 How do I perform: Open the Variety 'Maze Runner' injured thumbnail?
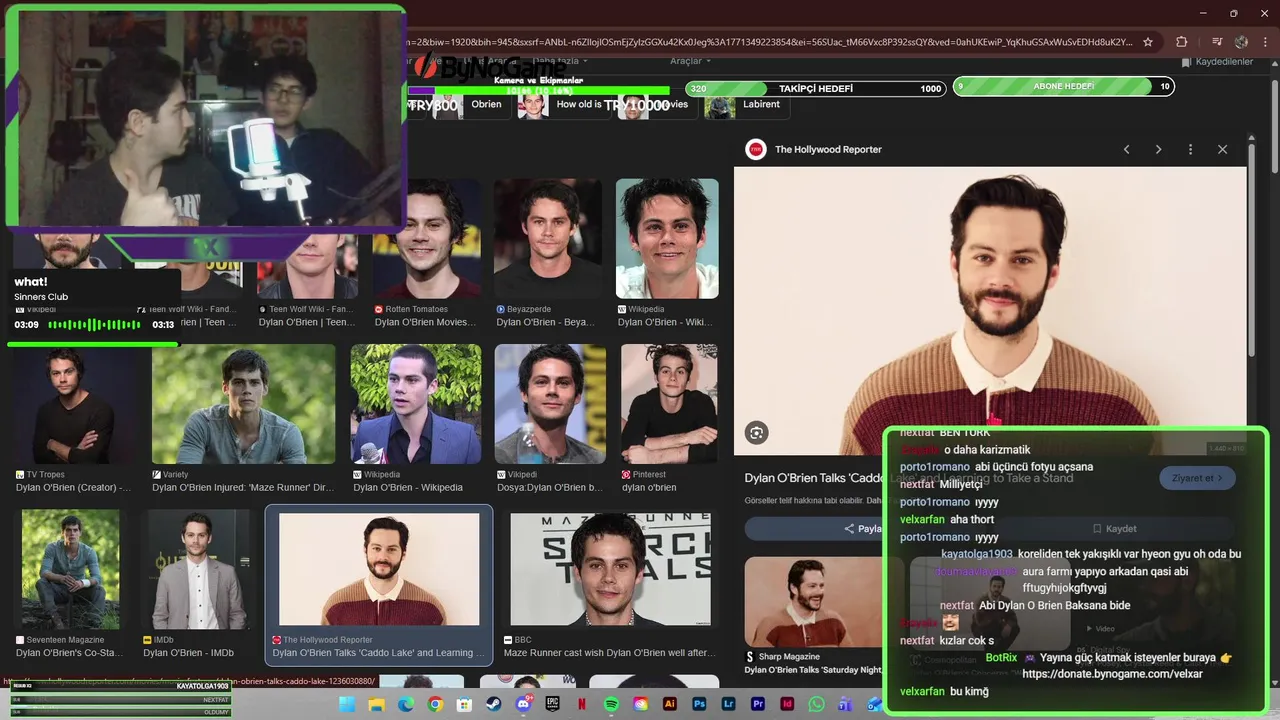tap(243, 404)
